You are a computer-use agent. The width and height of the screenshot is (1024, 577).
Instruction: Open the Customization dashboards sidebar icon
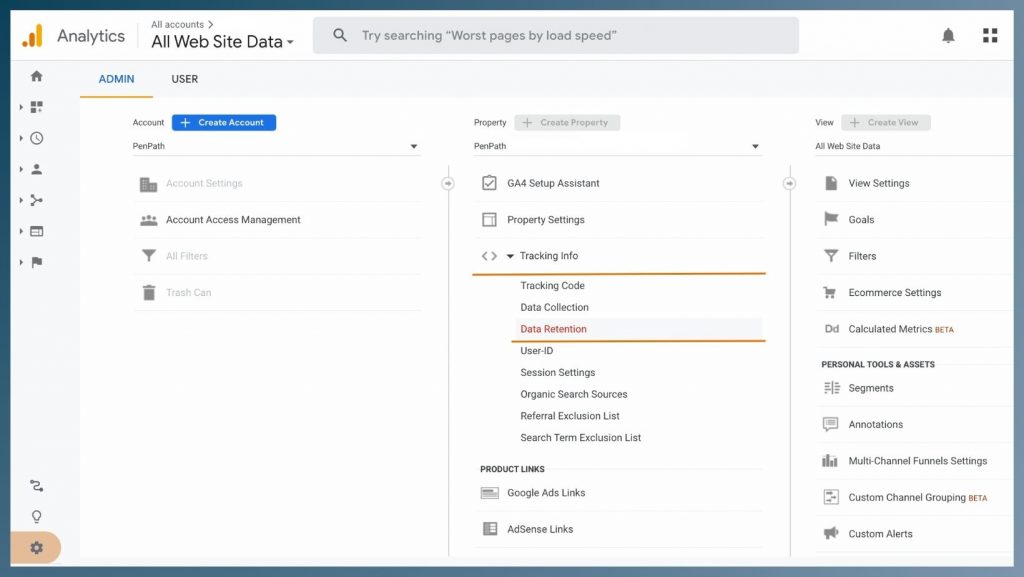click(x=37, y=106)
